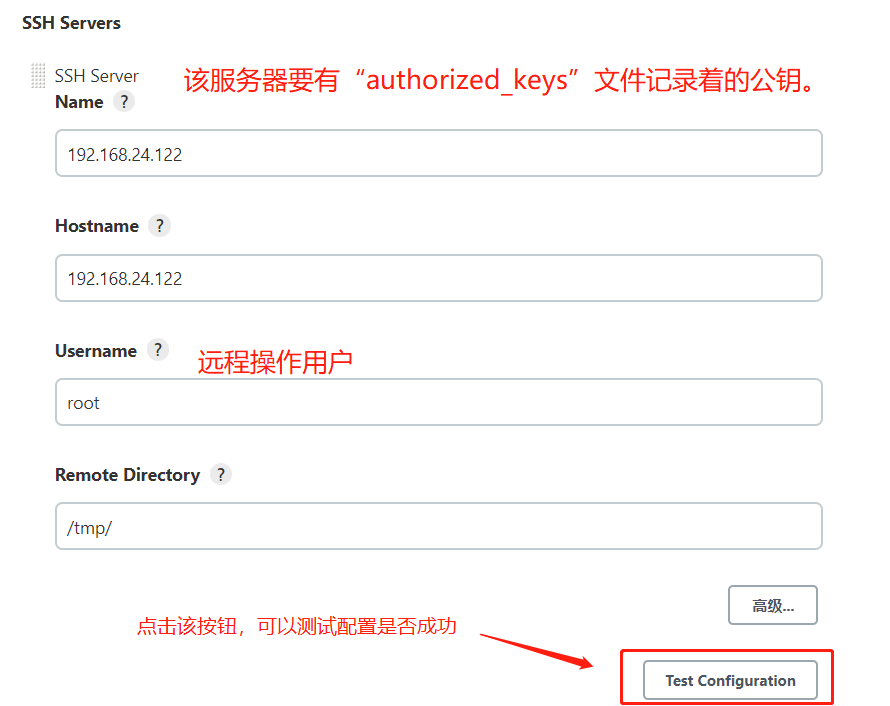Select the Username field showing root
Viewport: 890px width, 706px height.
click(439, 402)
